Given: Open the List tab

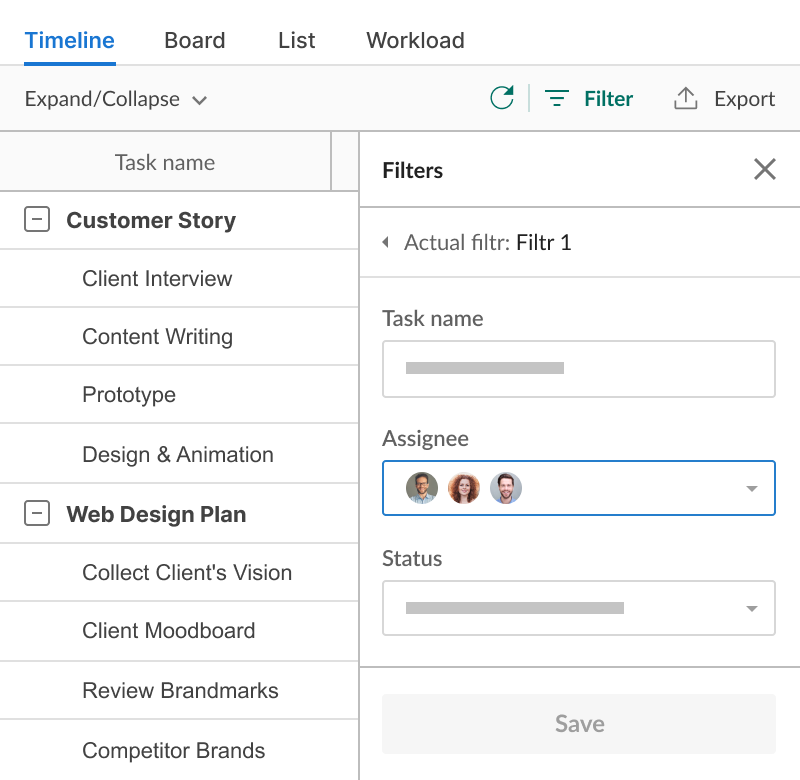Looking at the screenshot, I should pyautogui.click(x=296, y=41).
